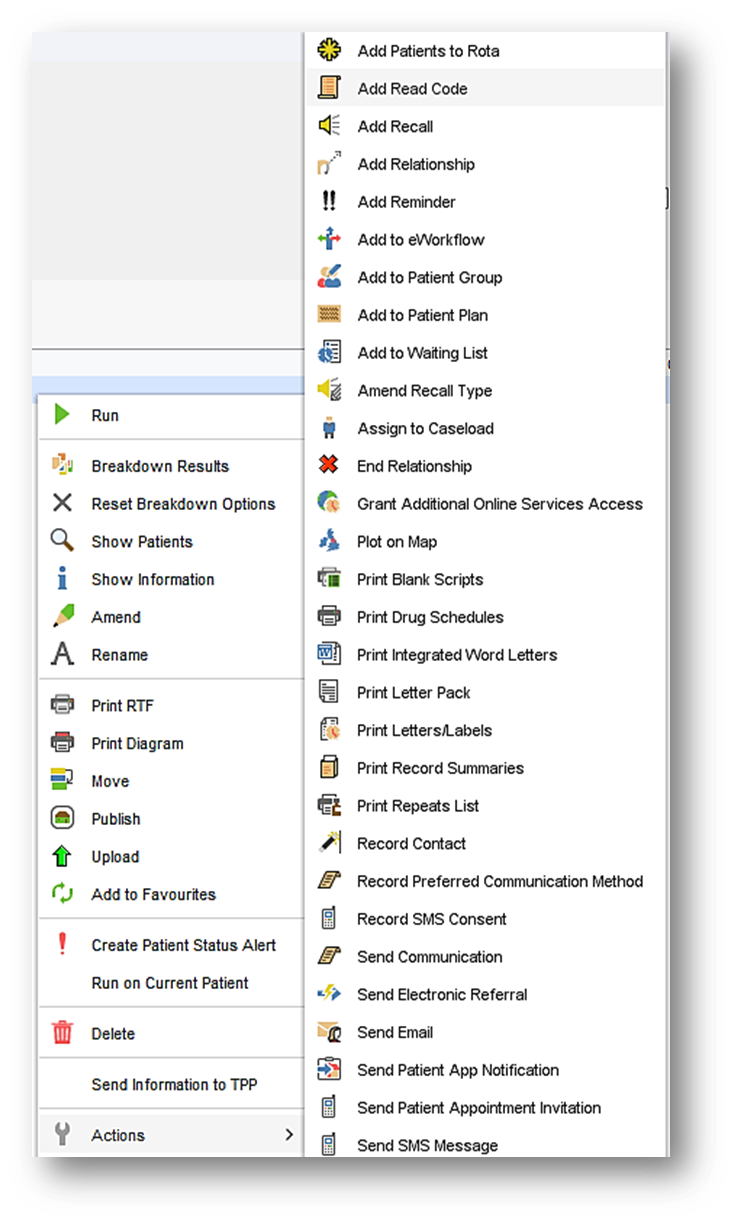
Task: Click the Create Patient Status Alert icon
Action: (x=63, y=944)
